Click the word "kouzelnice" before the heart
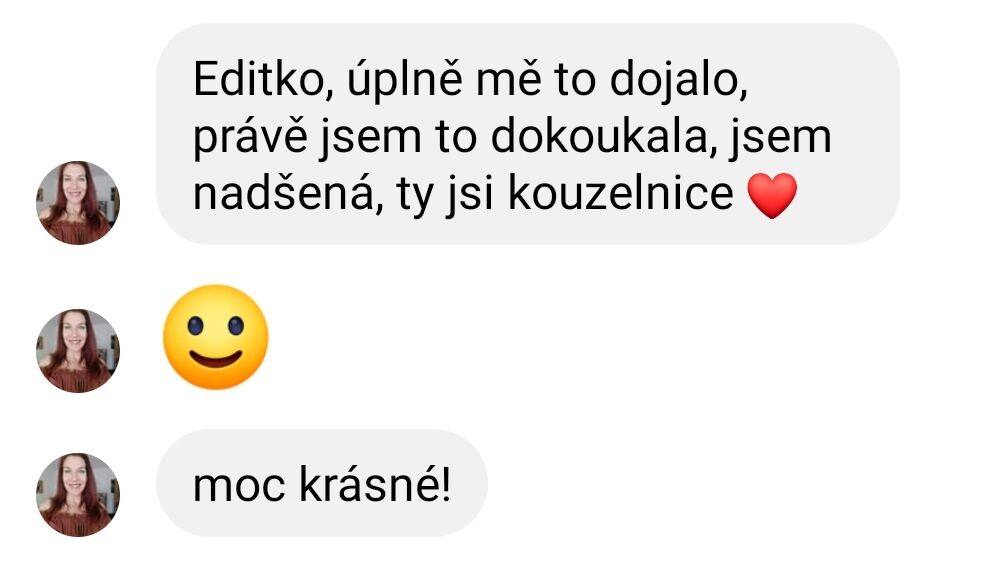Viewport: 1001px width, 562px height. pos(621,194)
